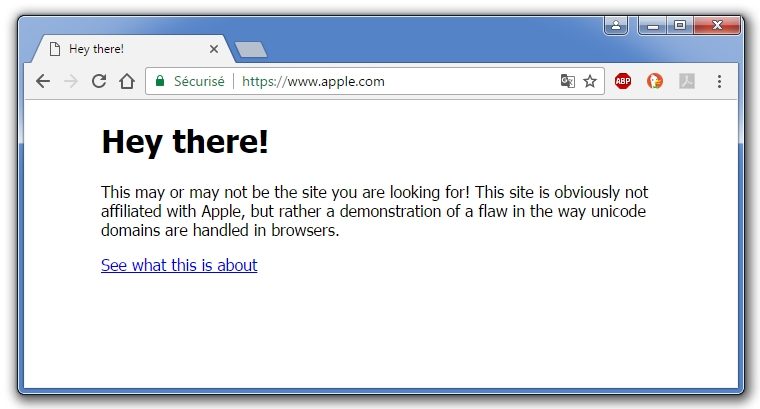Open the translate page icon

point(568,82)
